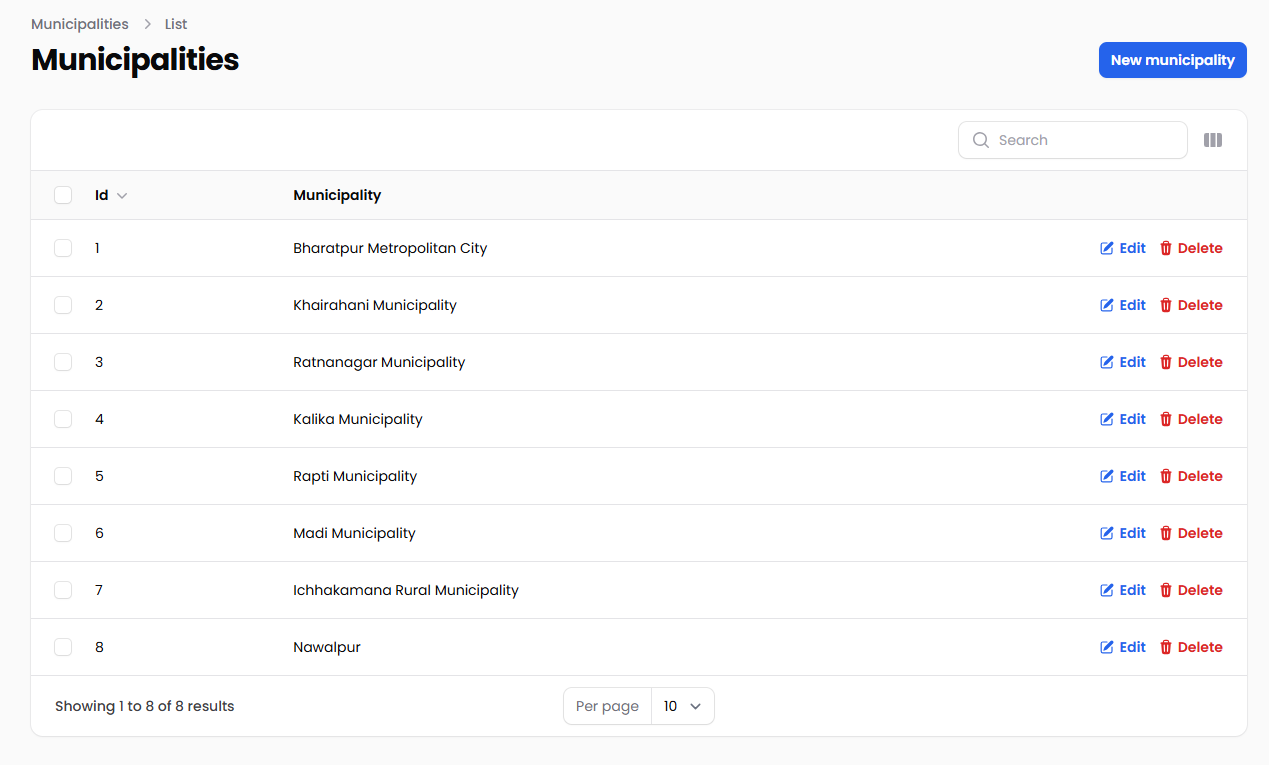This screenshot has height=765, width=1269.
Task: Click the Municipality column header
Action: [337, 196]
